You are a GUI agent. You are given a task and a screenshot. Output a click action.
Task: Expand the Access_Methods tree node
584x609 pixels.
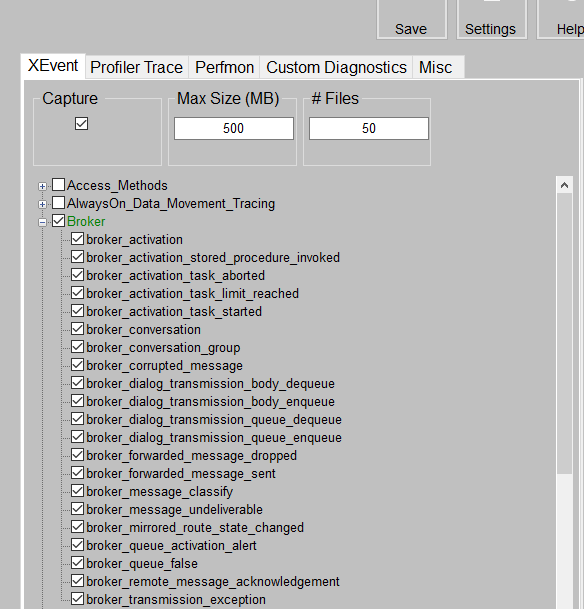(x=42, y=186)
